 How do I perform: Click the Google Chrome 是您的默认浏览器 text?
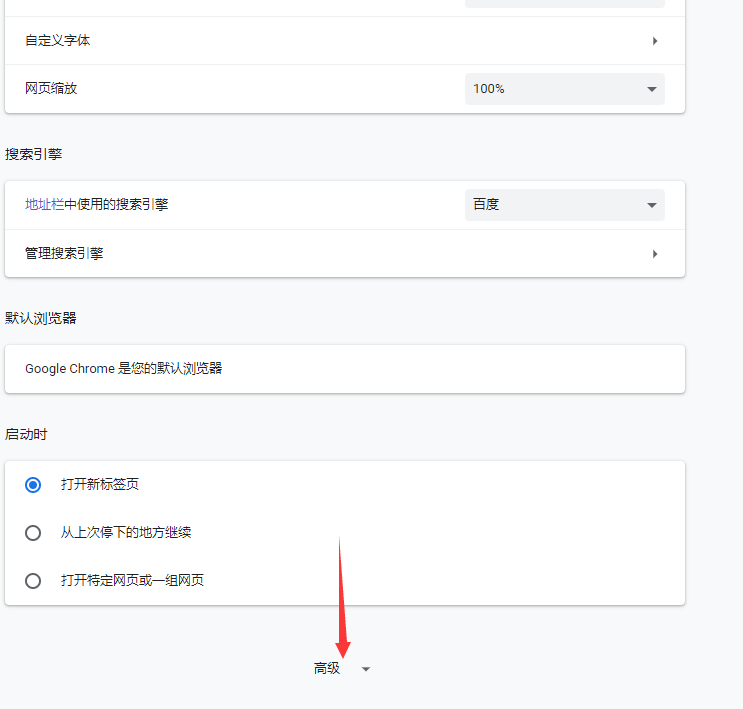click(x=124, y=368)
